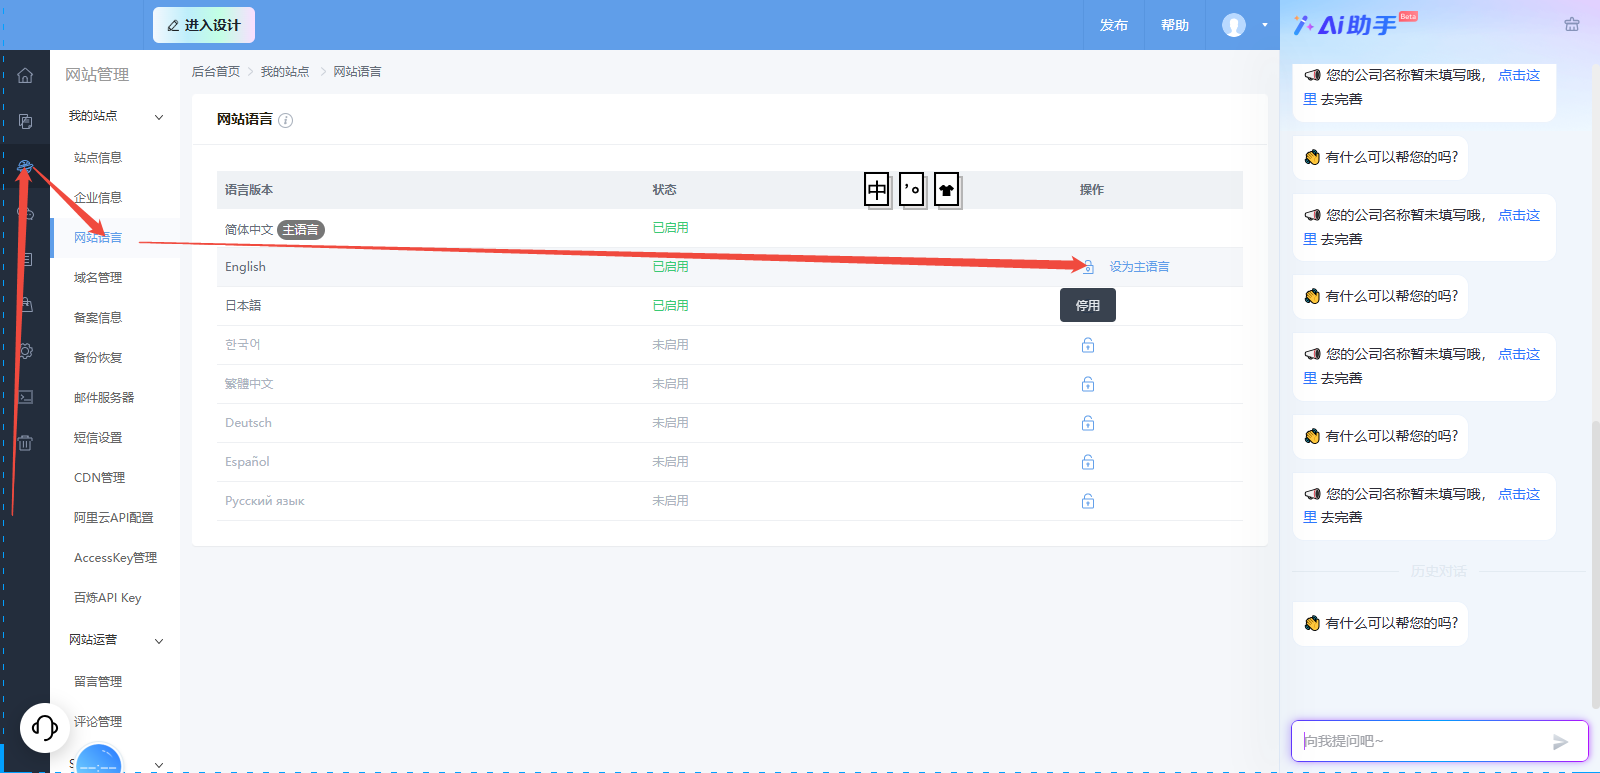Click 设为主语言 link for English
Screen dimensions: 1600x773
point(1139,267)
